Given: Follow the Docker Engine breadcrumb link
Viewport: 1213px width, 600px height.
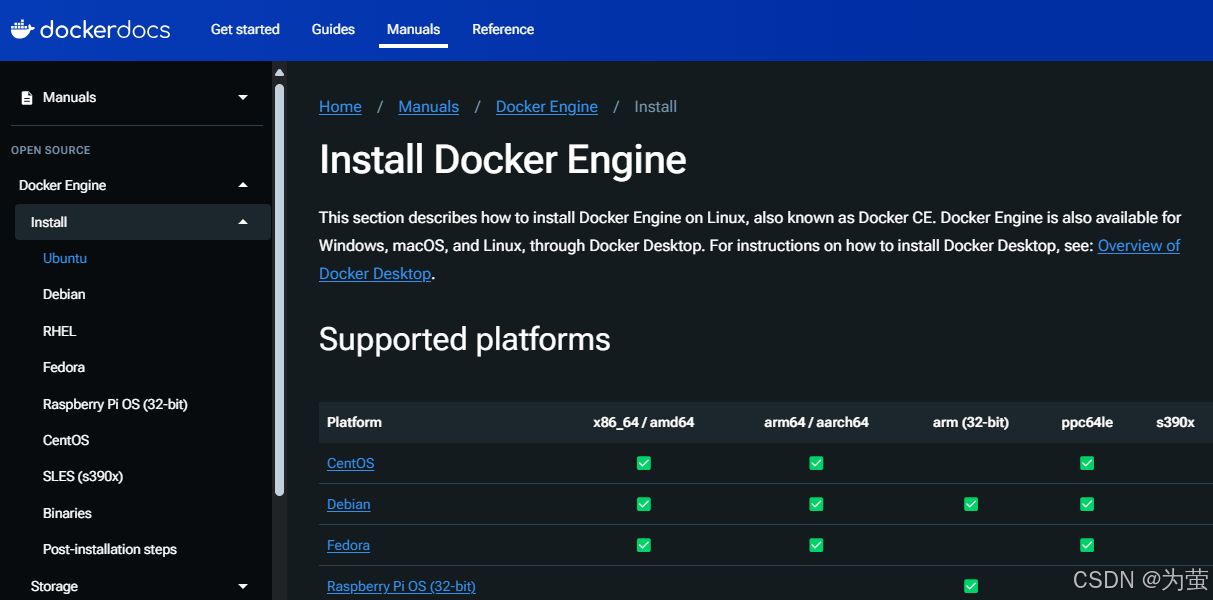Looking at the screenshot, I should tap(547, 107).
